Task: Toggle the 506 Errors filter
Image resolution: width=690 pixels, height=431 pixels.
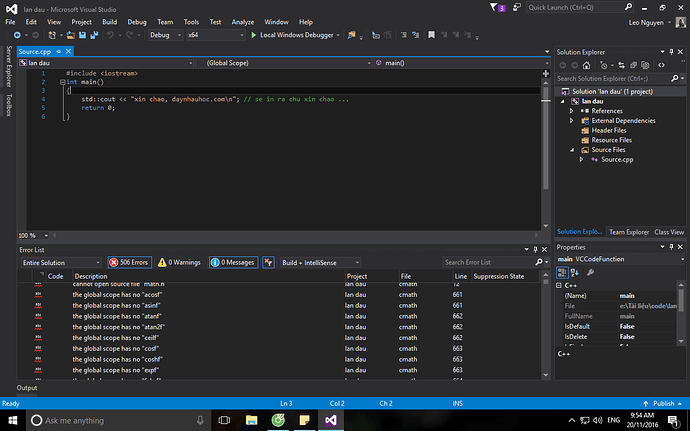Action: (x=129, y=262)
